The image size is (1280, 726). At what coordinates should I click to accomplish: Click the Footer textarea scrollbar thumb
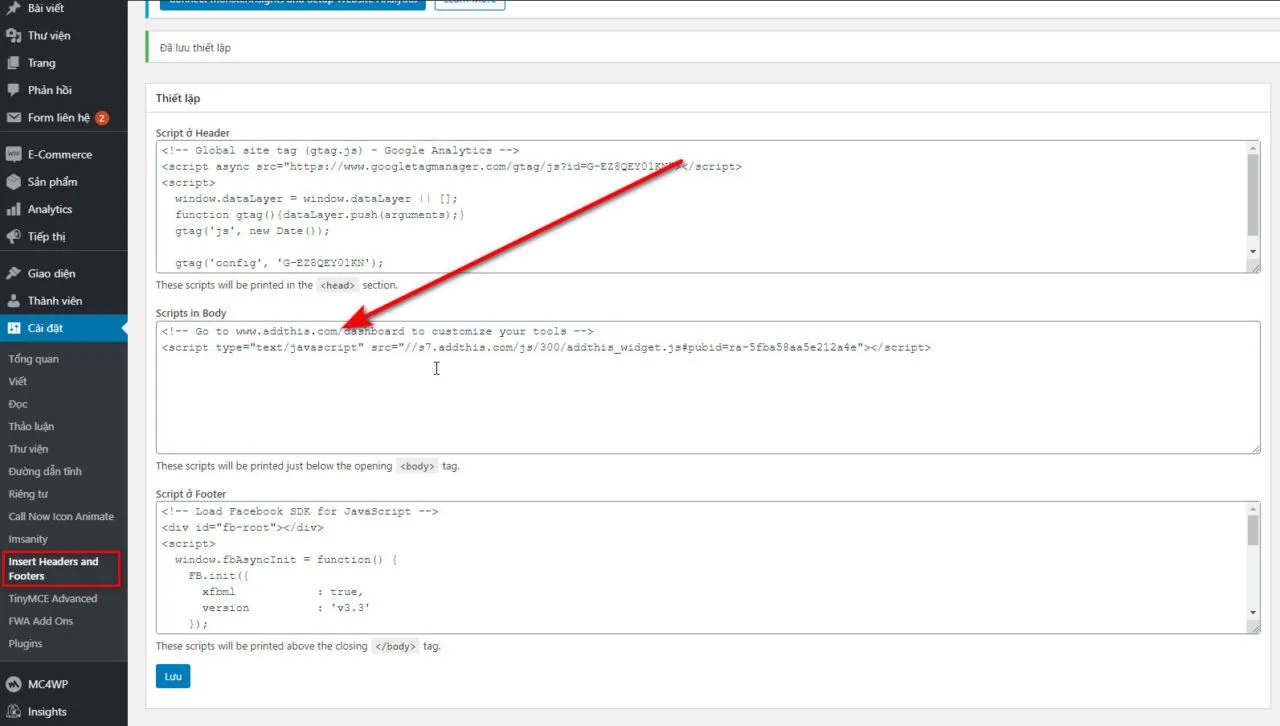click(1253, 531)
